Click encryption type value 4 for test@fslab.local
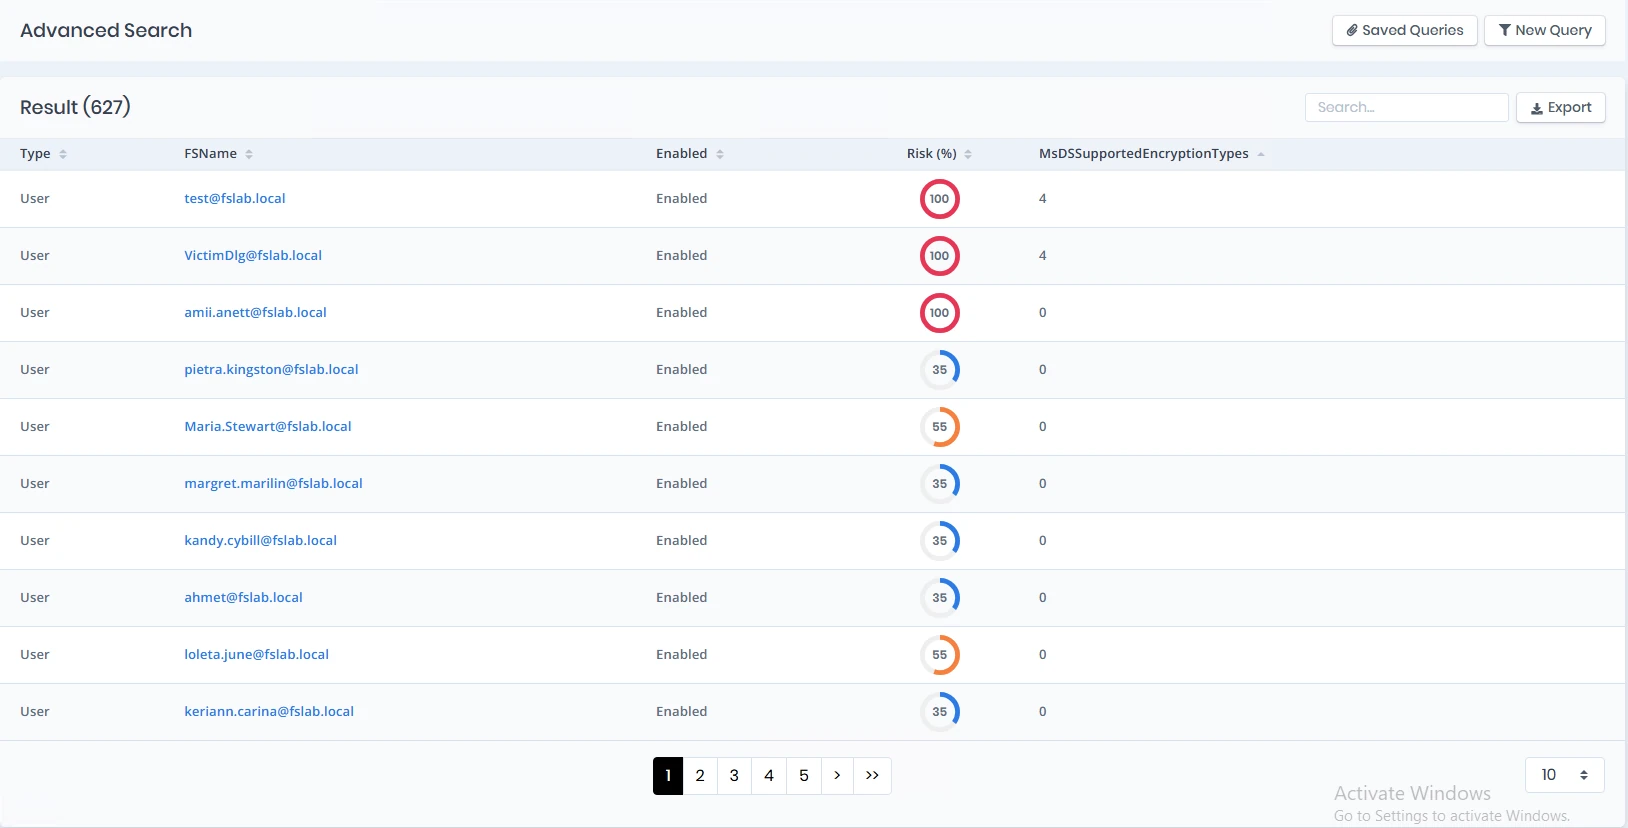Screen dimensions: 1628x828 point(1043,198)
